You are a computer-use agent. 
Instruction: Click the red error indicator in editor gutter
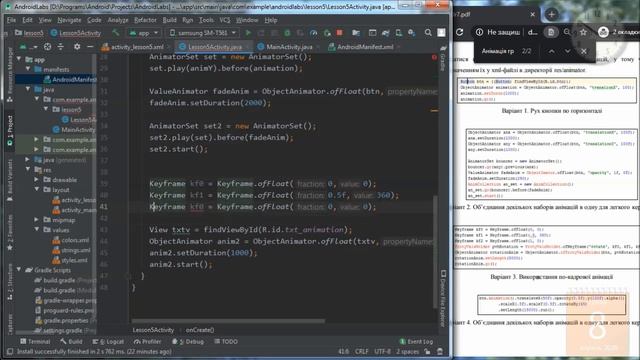point(434,58)
